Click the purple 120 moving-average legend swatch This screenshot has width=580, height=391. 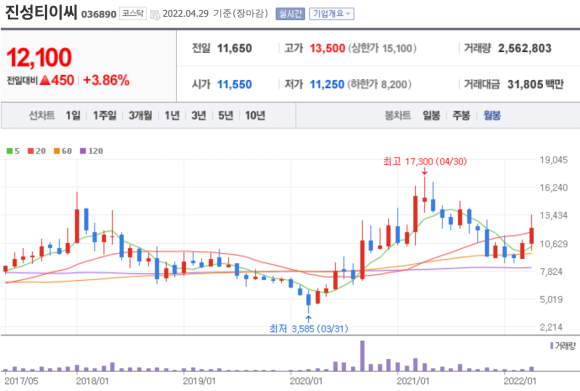83,151
